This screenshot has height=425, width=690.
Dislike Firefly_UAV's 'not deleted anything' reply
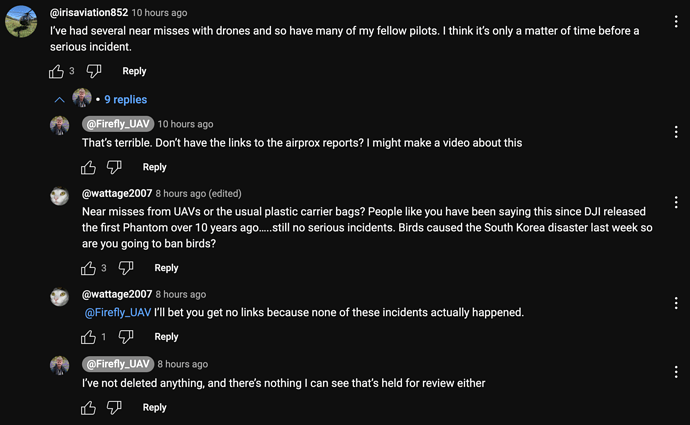click(x=114, y=407)
